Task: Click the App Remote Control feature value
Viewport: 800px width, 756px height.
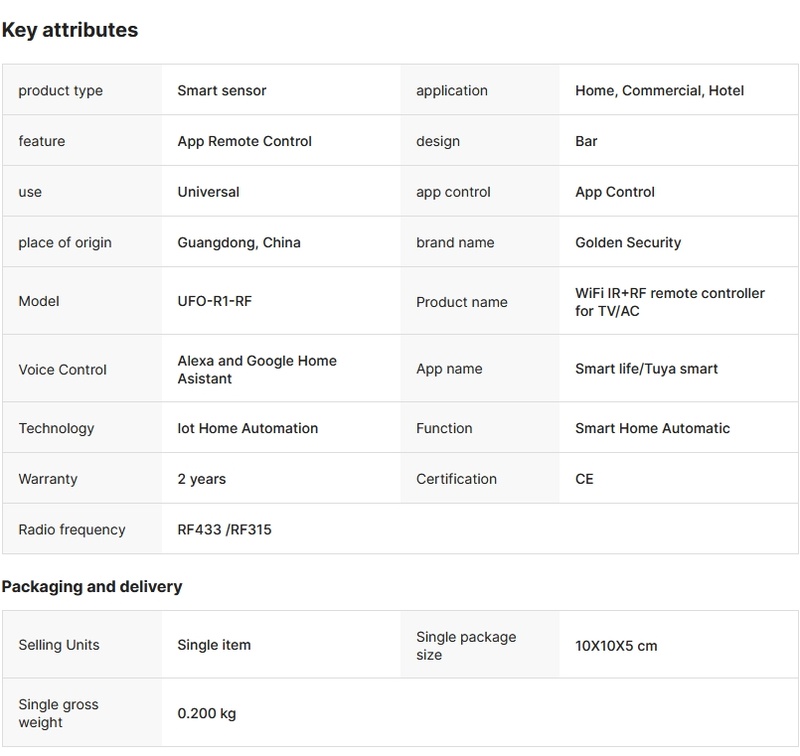Action: click(245, 142)
